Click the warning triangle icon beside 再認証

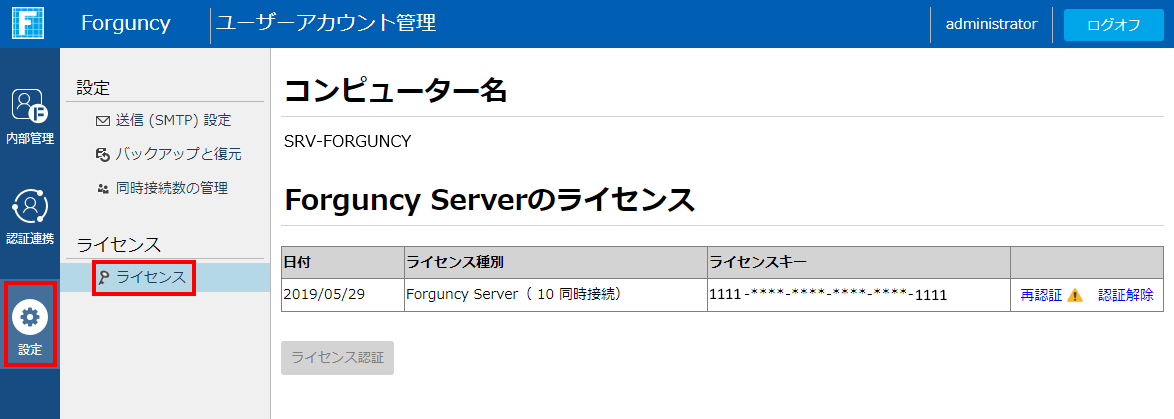pyautogui.click(x=1074, y=295)
